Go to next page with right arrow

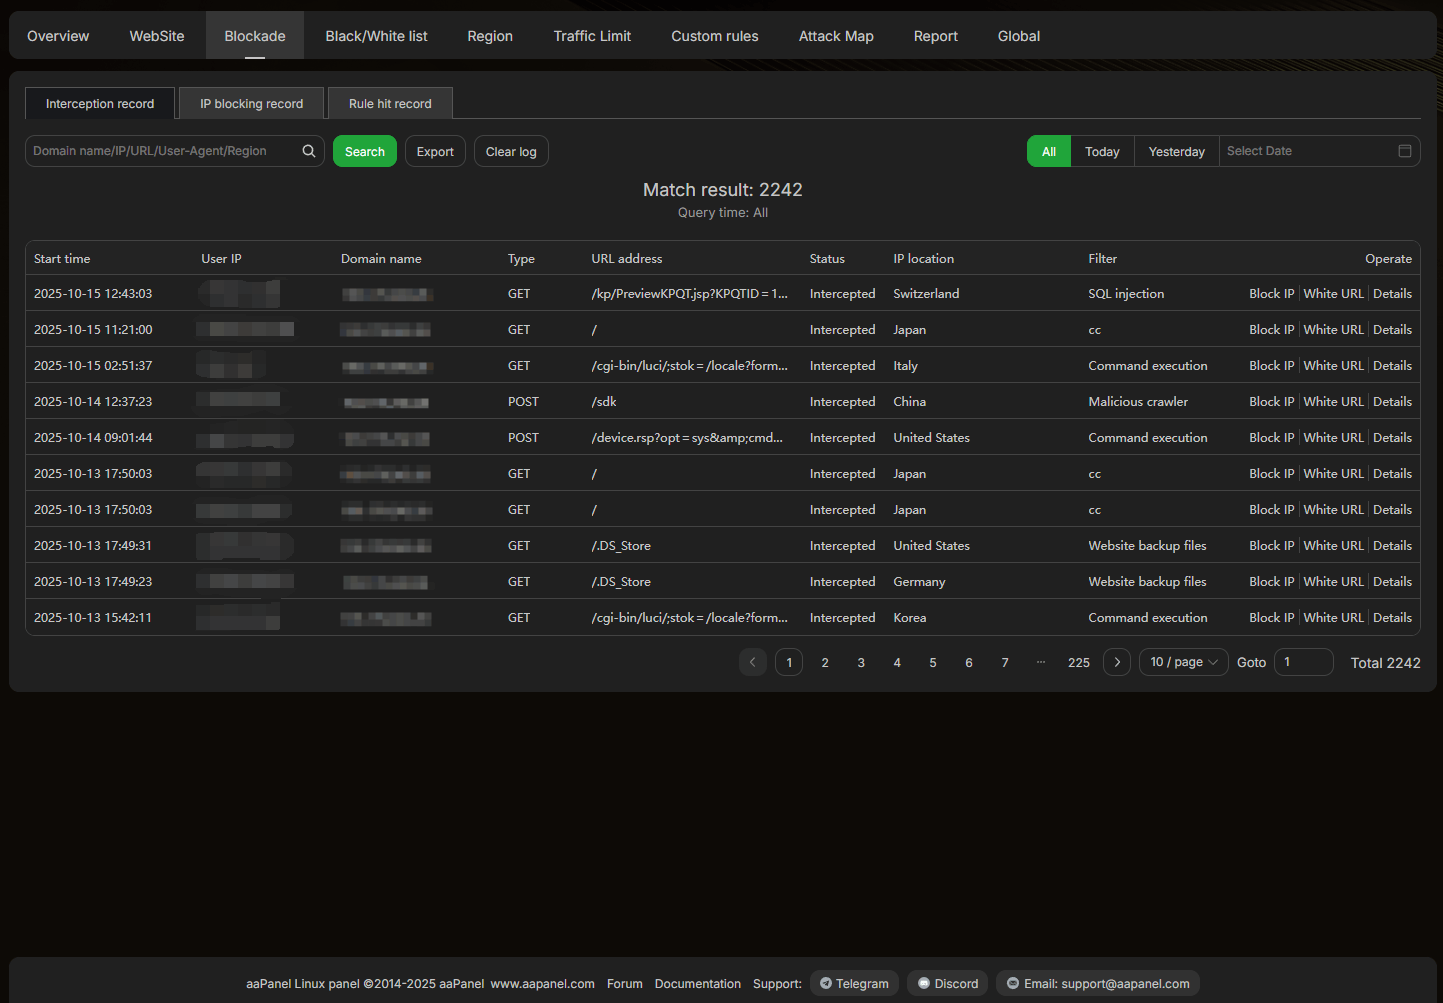pyautogui.click(x=1117, y=662)
